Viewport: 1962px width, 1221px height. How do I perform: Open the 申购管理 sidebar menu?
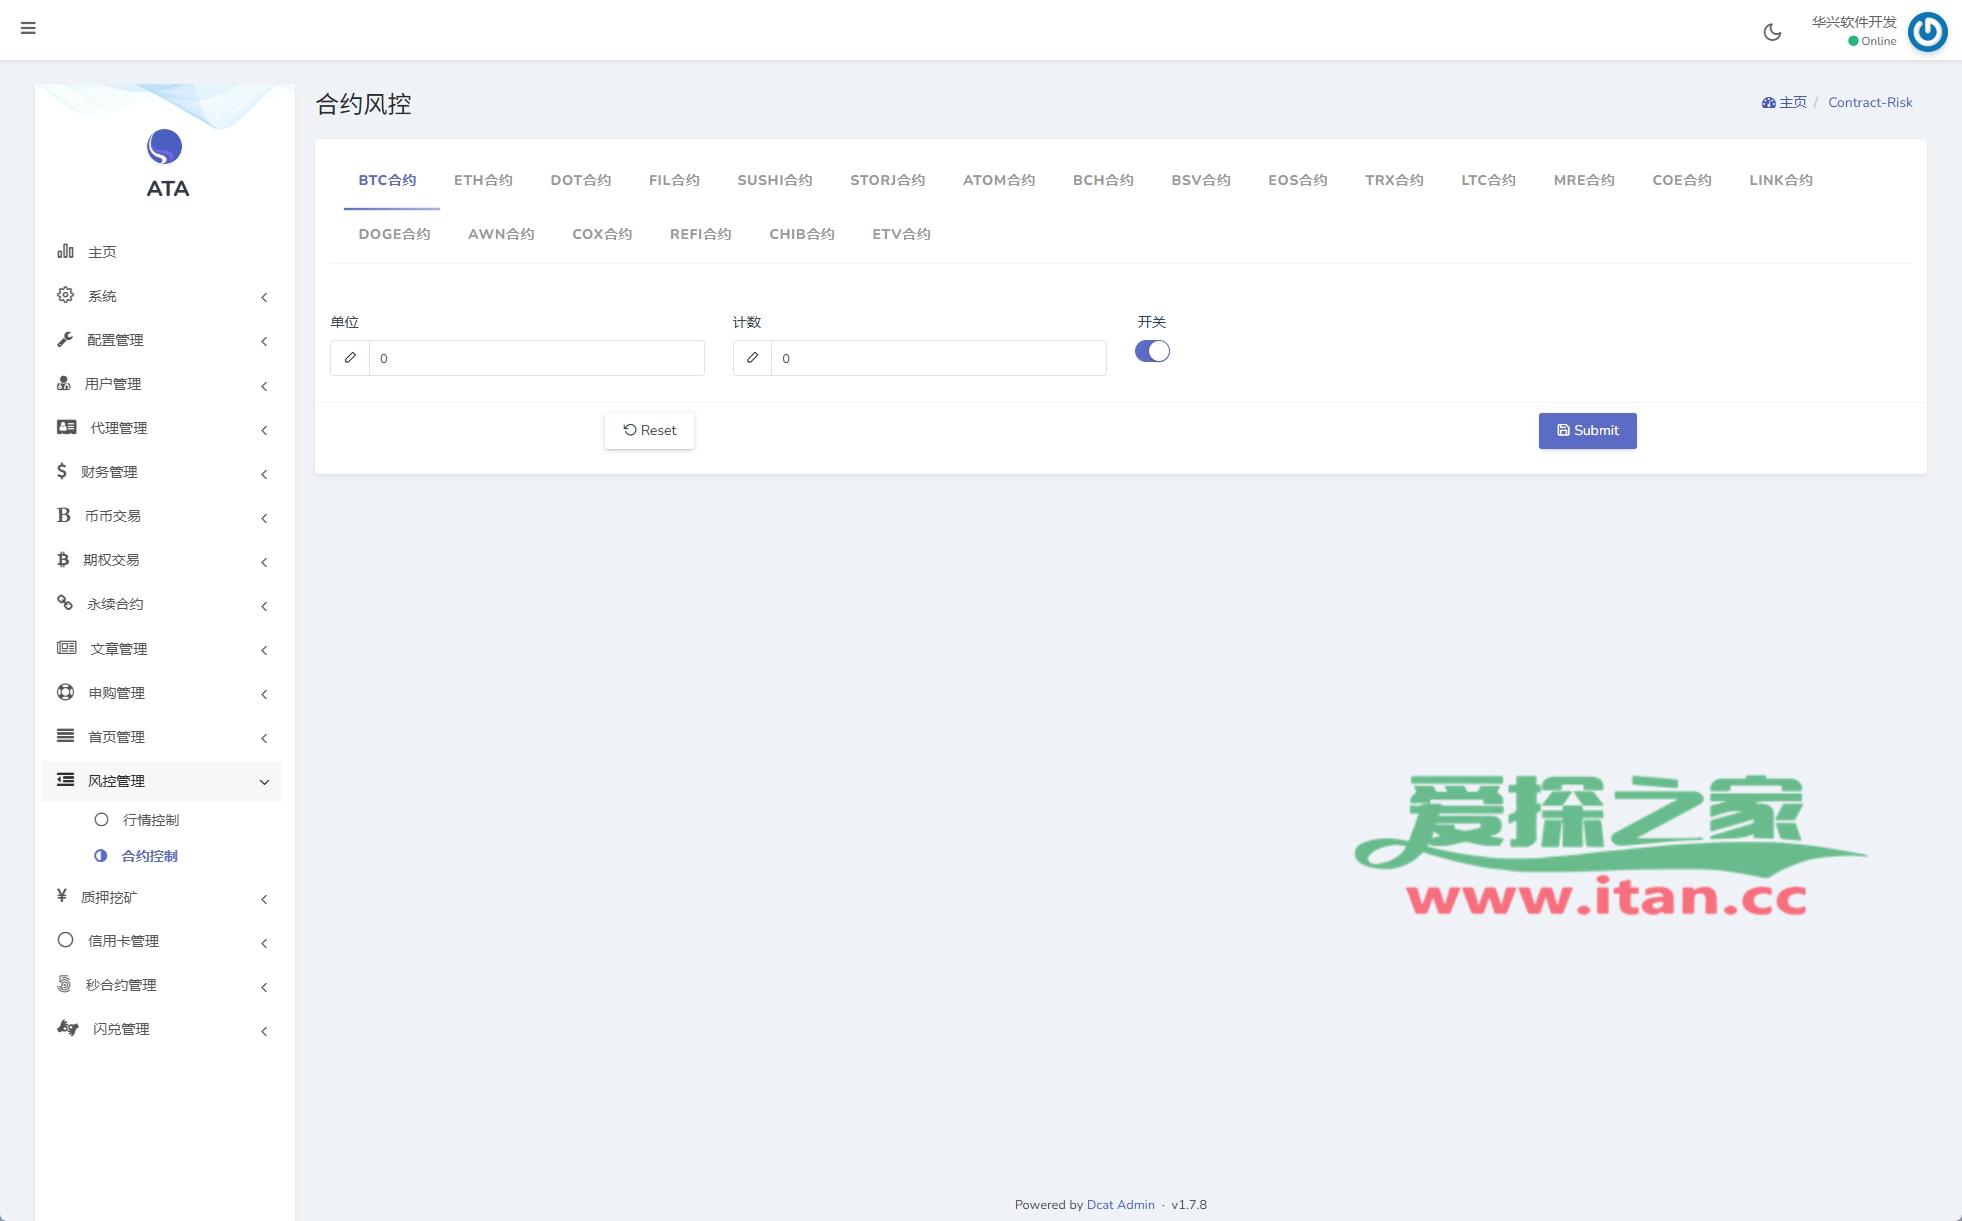click(x=161, y=693)
